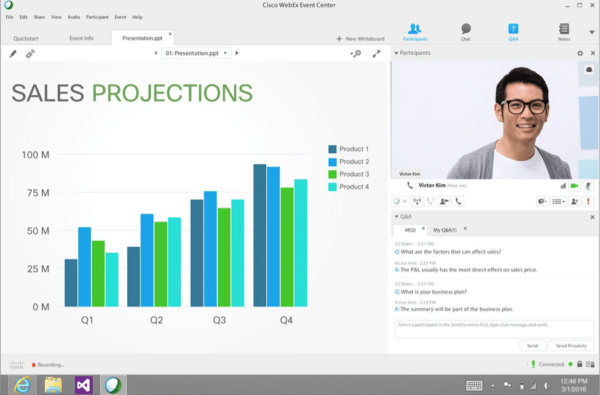Toggle the green video camera for Victor Kim

coord(574,186)
